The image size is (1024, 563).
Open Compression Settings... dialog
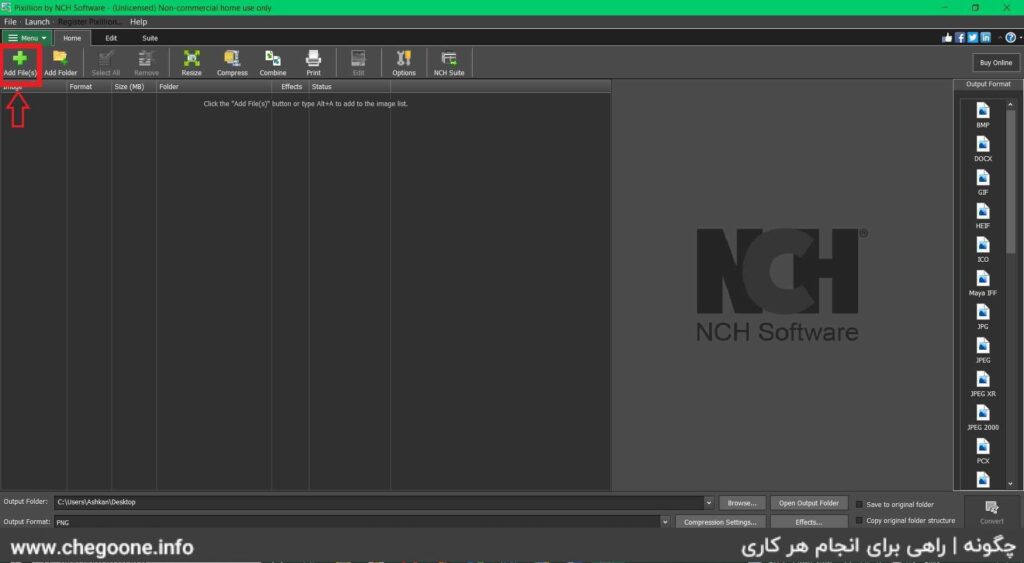point(720,522)
